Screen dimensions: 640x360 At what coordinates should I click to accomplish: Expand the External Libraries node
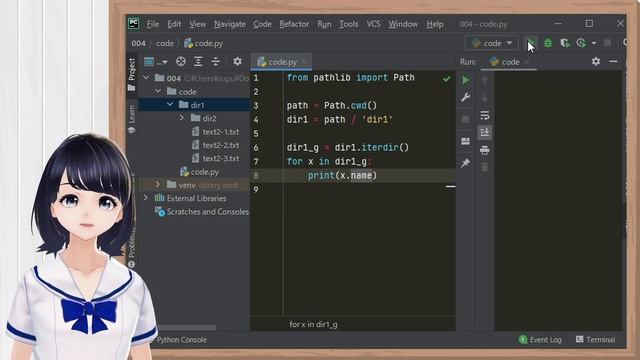[146, 198]
